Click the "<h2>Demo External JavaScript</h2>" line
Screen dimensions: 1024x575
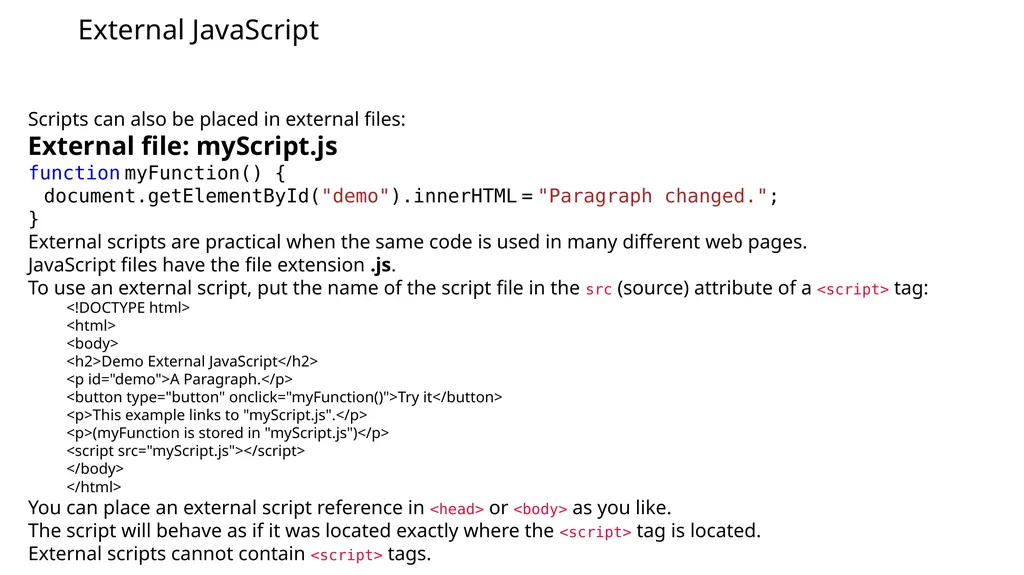tap(192, 361)
